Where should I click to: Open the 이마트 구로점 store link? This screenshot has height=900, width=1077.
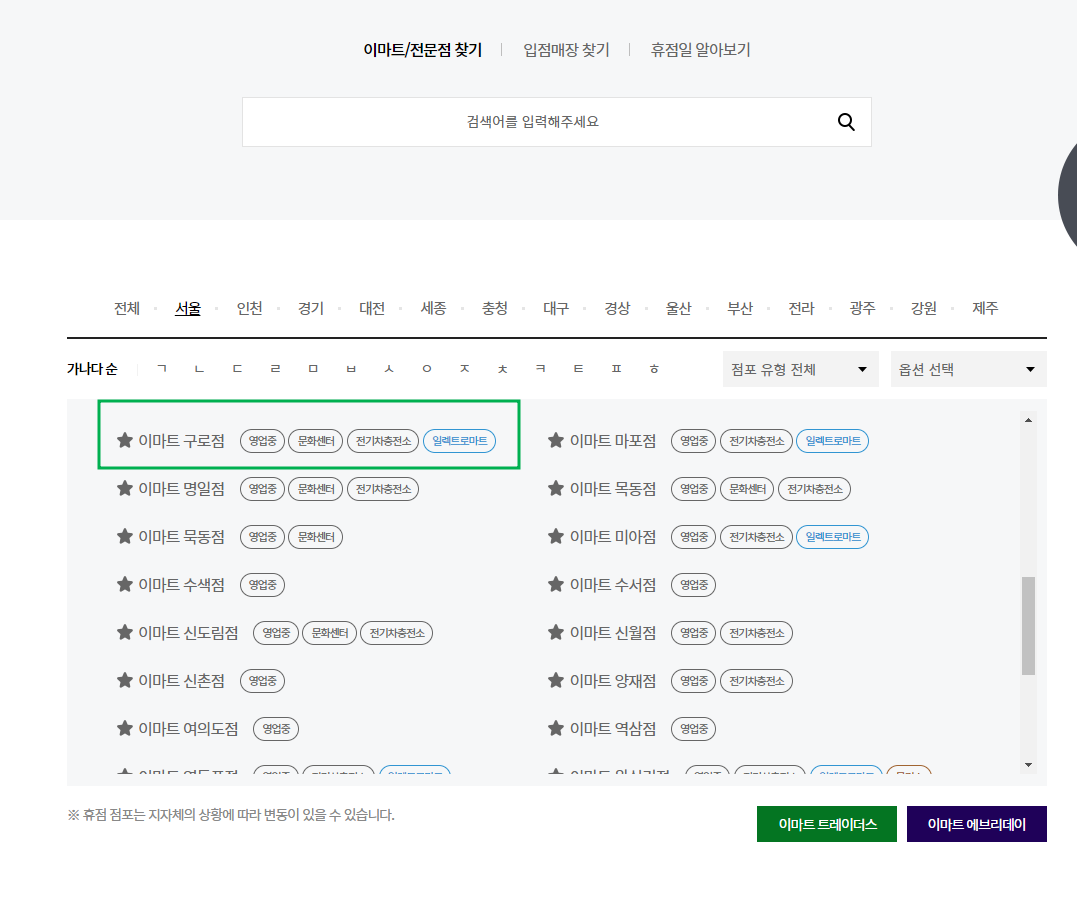(x=181, y=440)
